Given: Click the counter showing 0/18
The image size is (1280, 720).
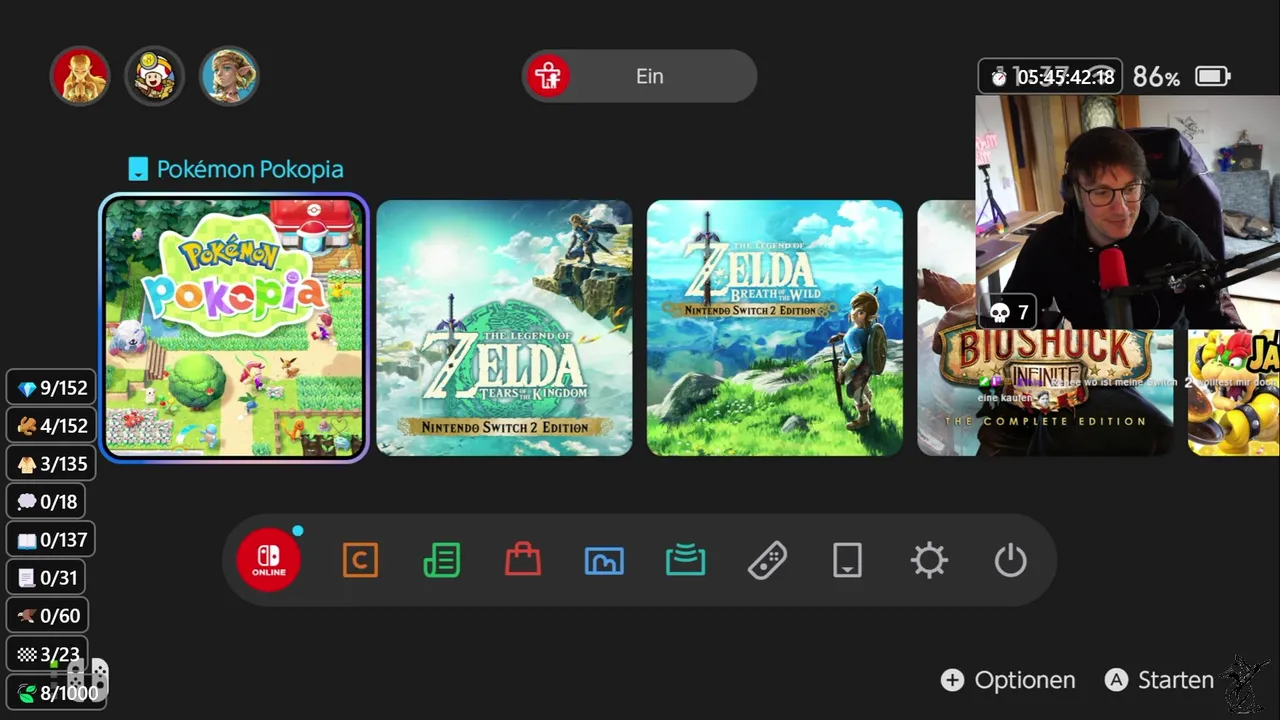Looking at the screenshot, I should coord(47,502).
